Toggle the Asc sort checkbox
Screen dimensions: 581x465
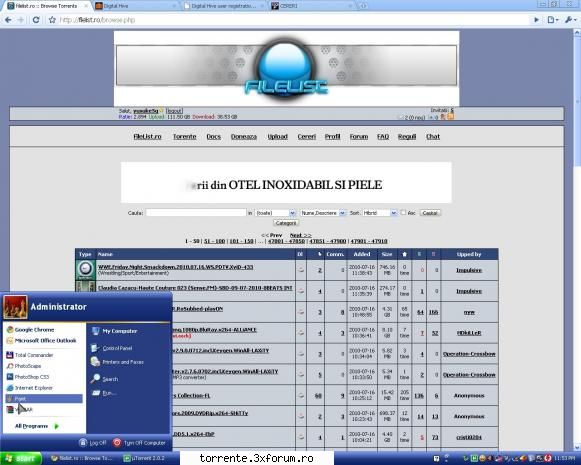pos(403,213)
